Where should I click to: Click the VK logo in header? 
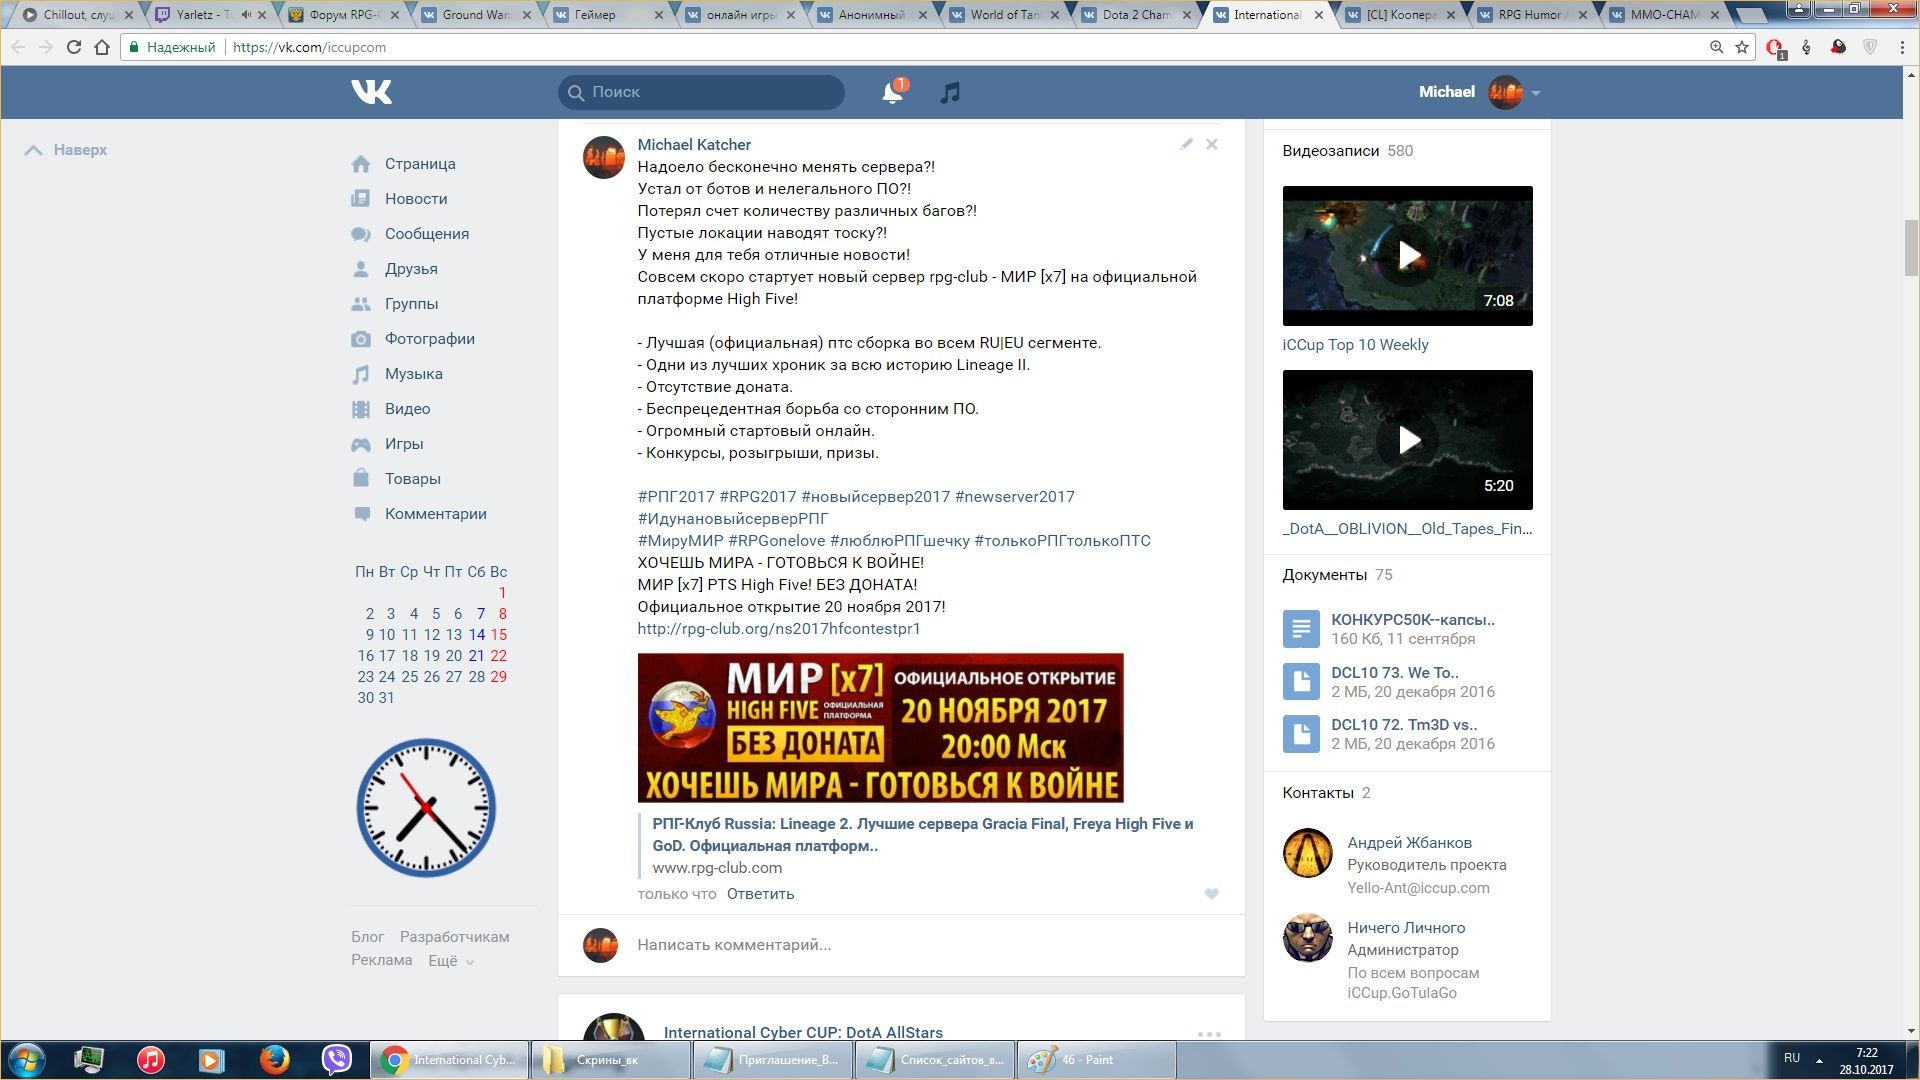[371, 92]
